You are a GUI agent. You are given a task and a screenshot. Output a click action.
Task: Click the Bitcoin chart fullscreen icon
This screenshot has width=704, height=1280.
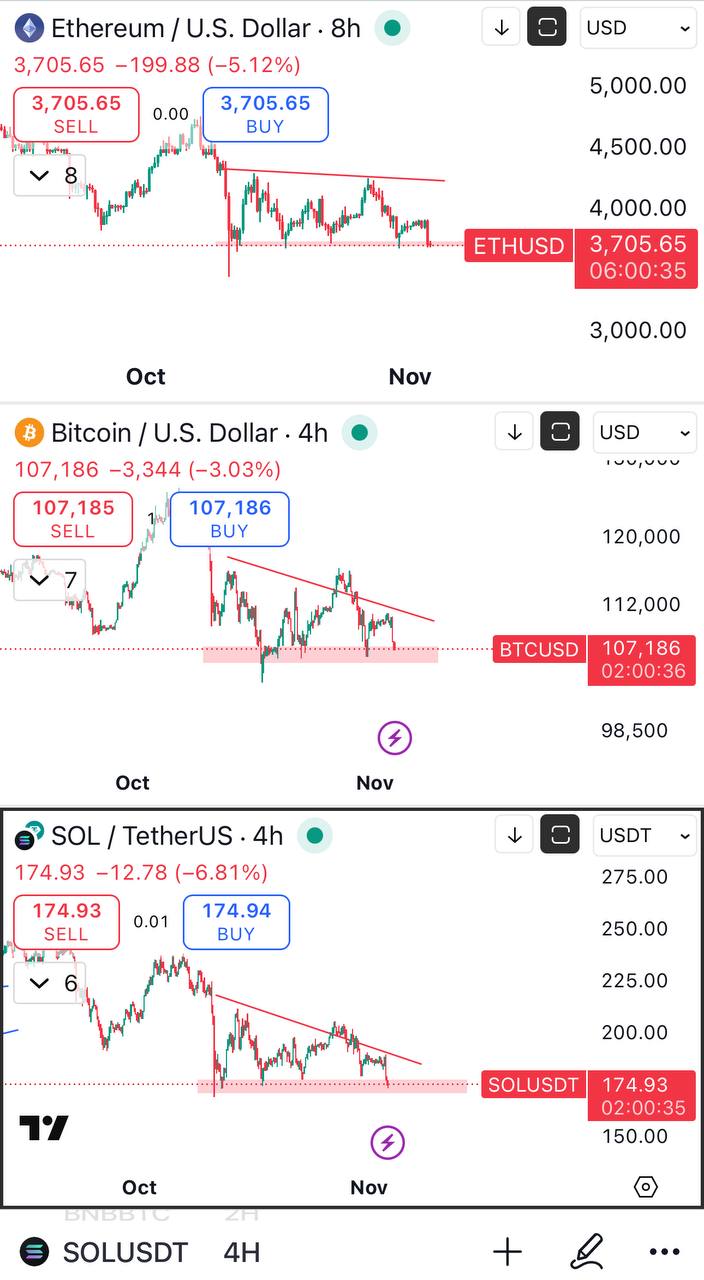tap(560, 432)
